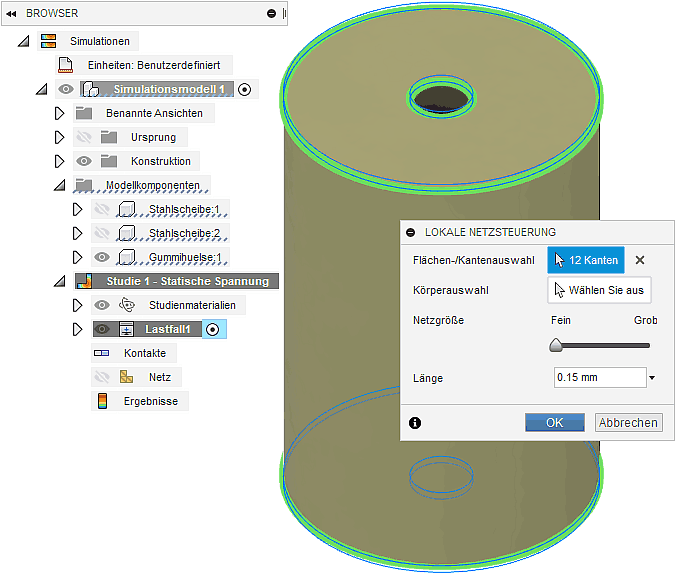Viewport: 676px width, 574px height.
Task: Confirm with the OK button
Action: pyautogui.click(x=554, y=423)
